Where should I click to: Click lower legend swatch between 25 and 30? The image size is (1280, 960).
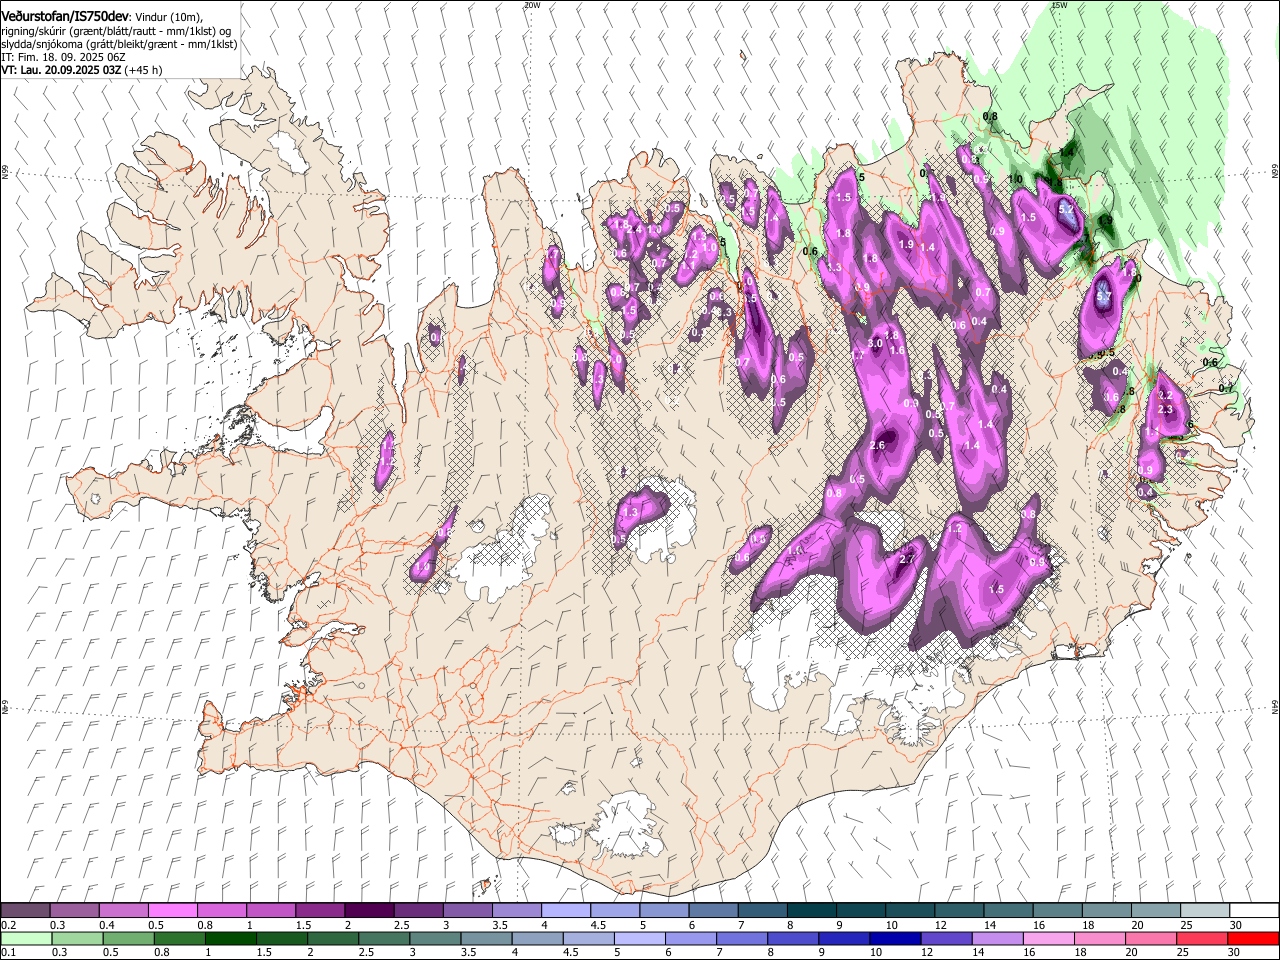(x=1200, y=938)
